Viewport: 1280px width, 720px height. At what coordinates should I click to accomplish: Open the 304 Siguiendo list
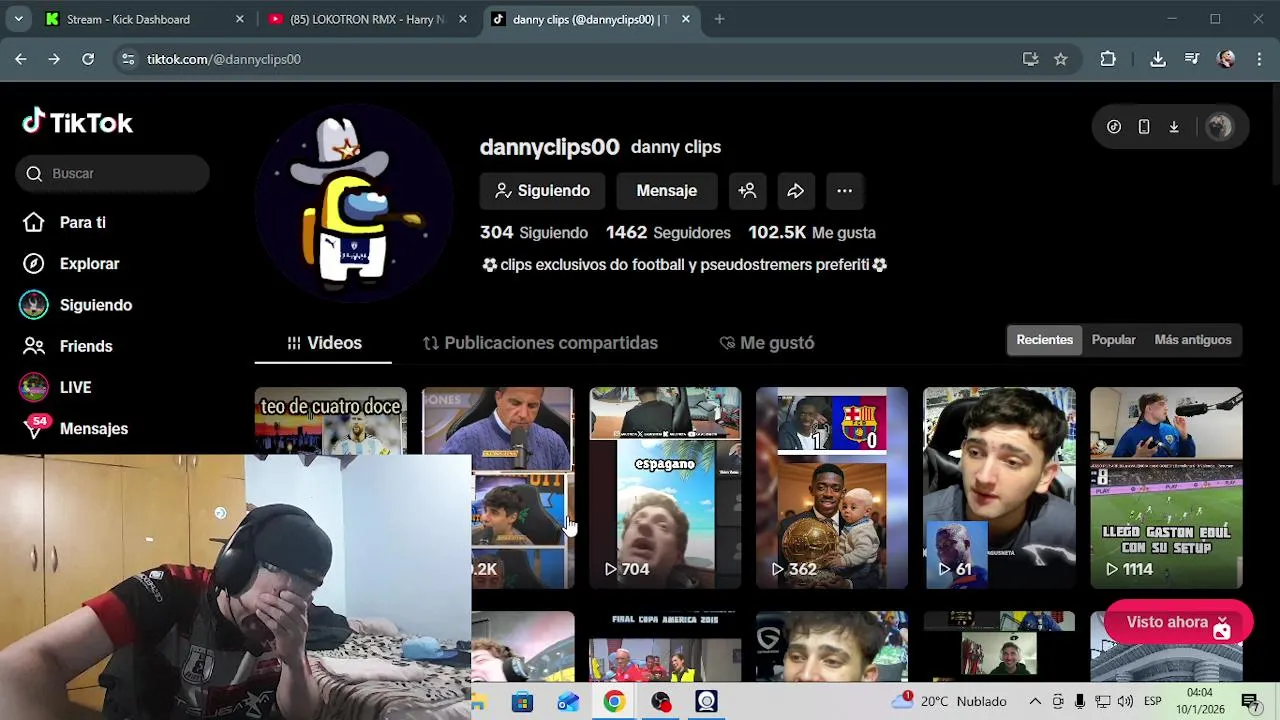pos(534,233)
